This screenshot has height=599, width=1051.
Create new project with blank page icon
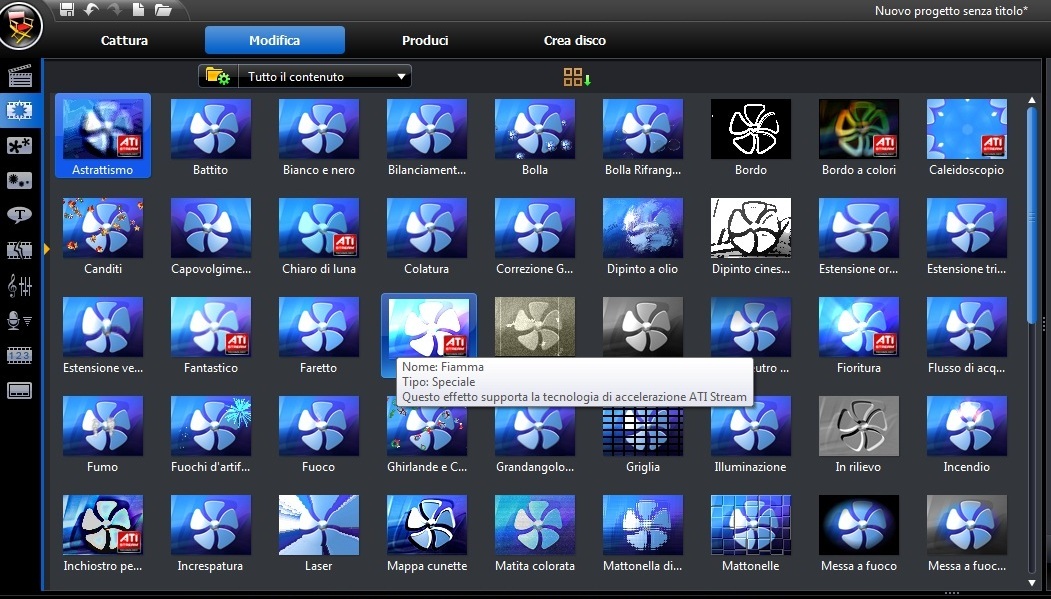tap(139, 10)
